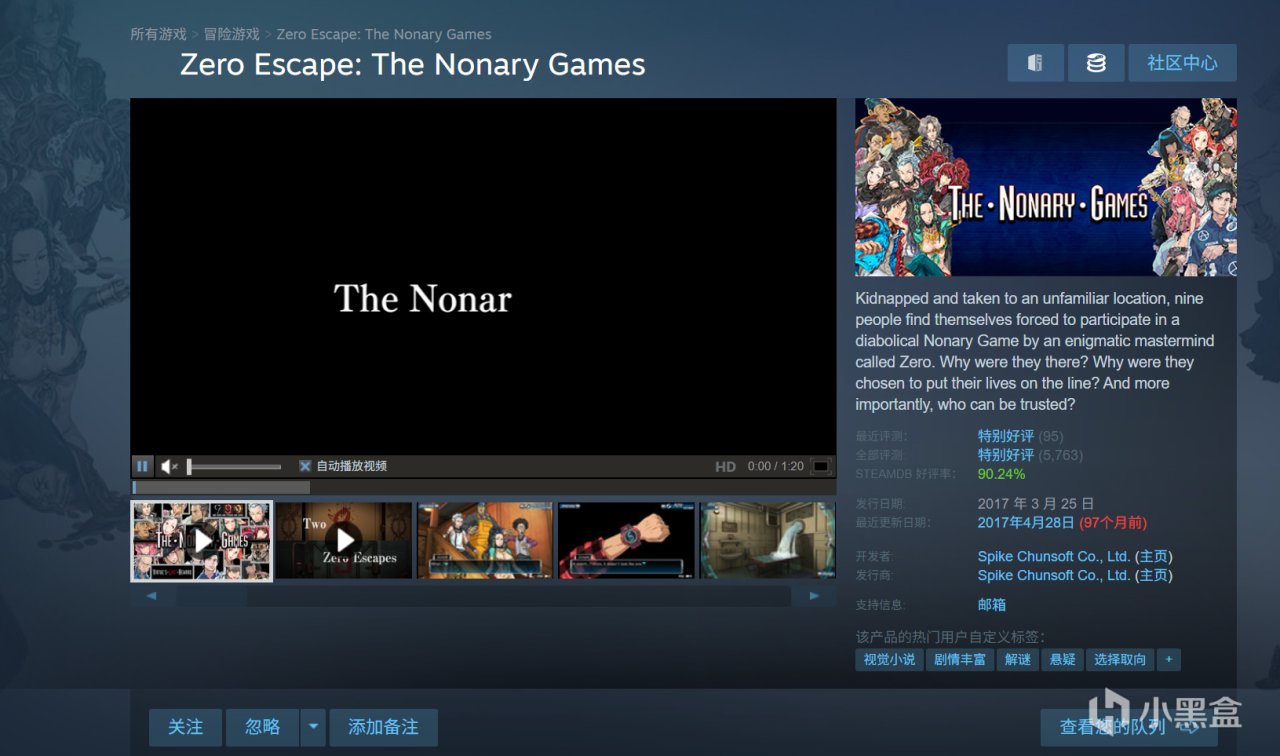
Task: Open the SteamDB database icon button
Action: [1096, 63]
